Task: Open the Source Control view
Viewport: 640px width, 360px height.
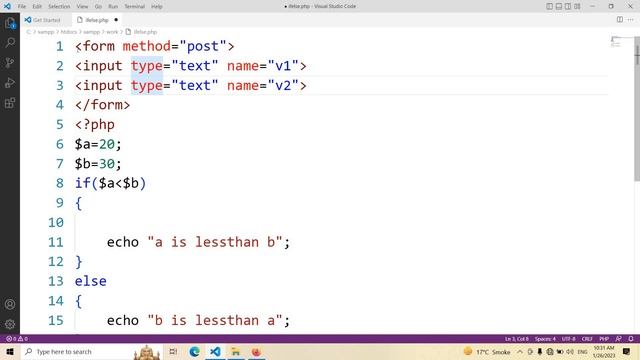Action: click(10, 62)
